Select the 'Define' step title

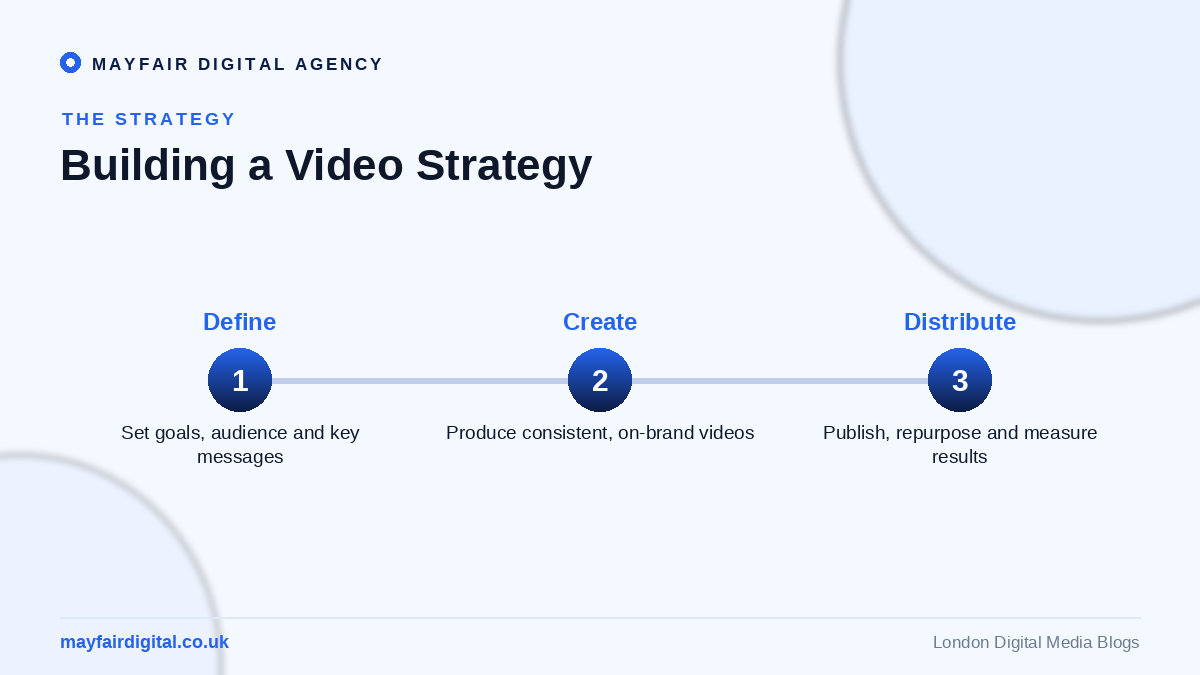tap(240, 322)
